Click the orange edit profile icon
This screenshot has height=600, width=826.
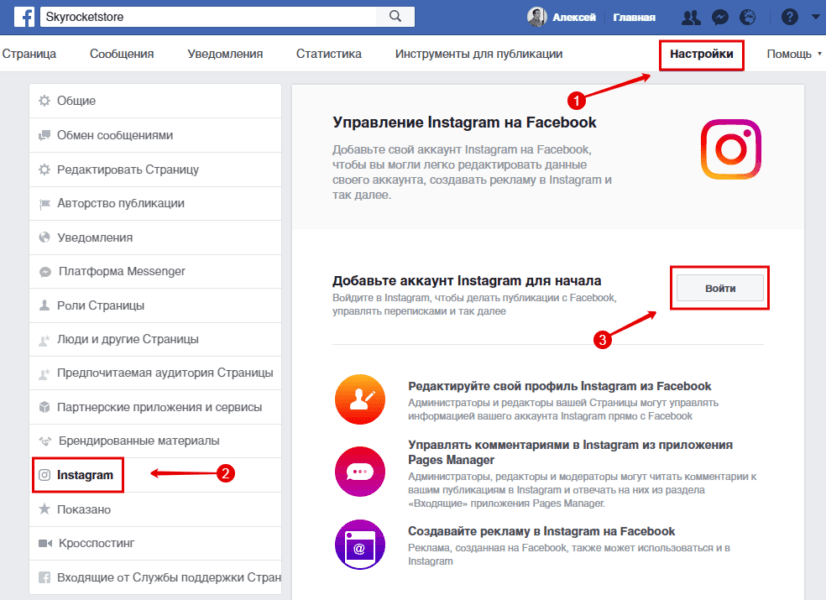pos(360,399)
